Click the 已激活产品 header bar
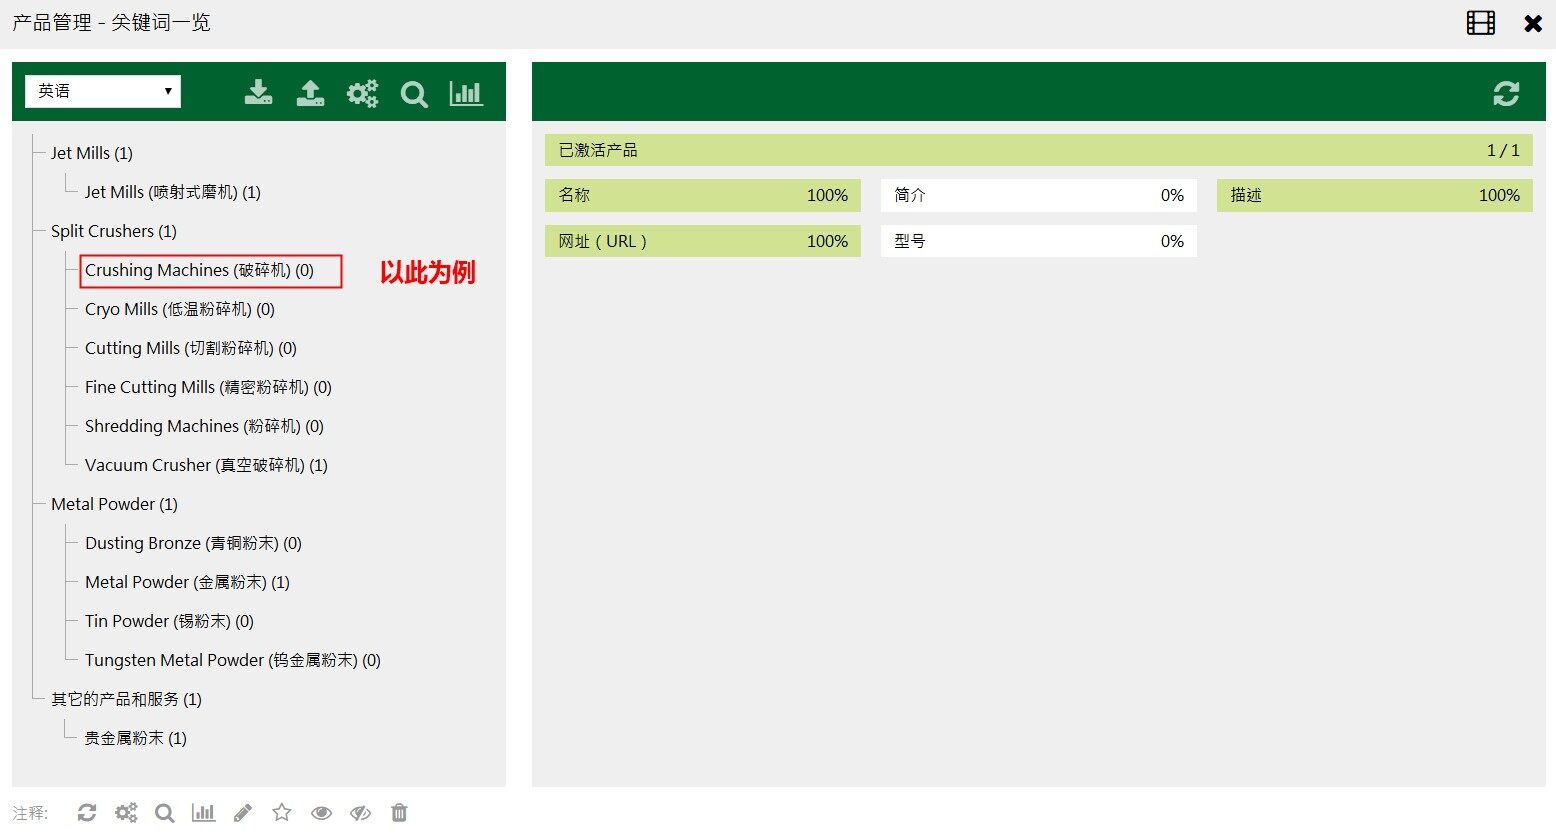This screenshot has width=1556, height=839. (x=1038, y=150)
